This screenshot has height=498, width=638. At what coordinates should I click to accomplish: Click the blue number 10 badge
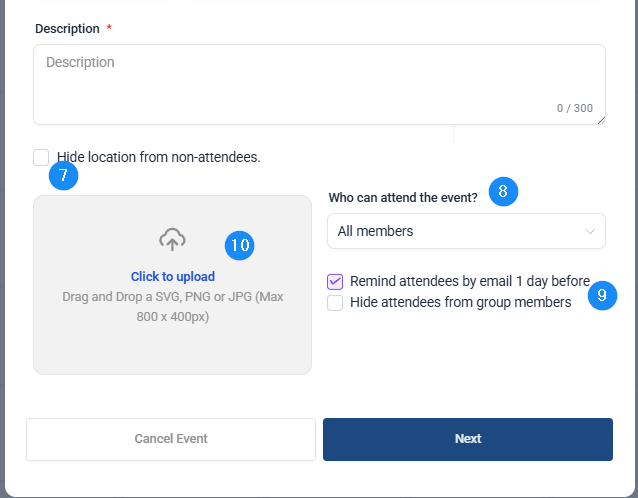[x=239, y=245]
